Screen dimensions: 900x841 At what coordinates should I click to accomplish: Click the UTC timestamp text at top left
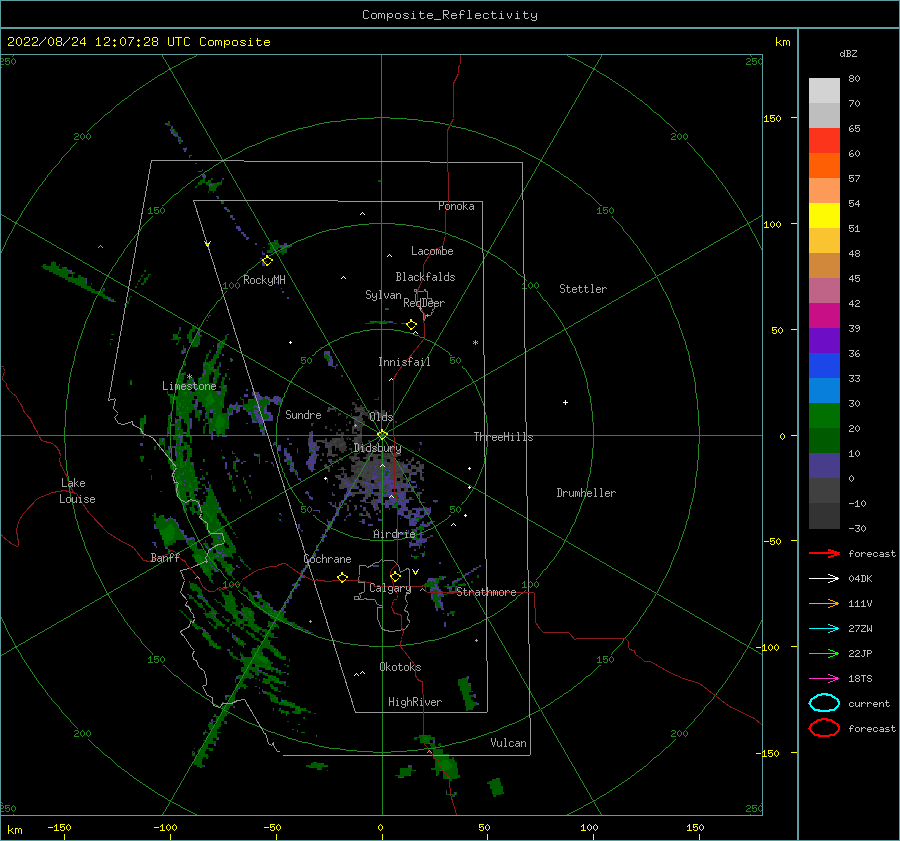138,42
